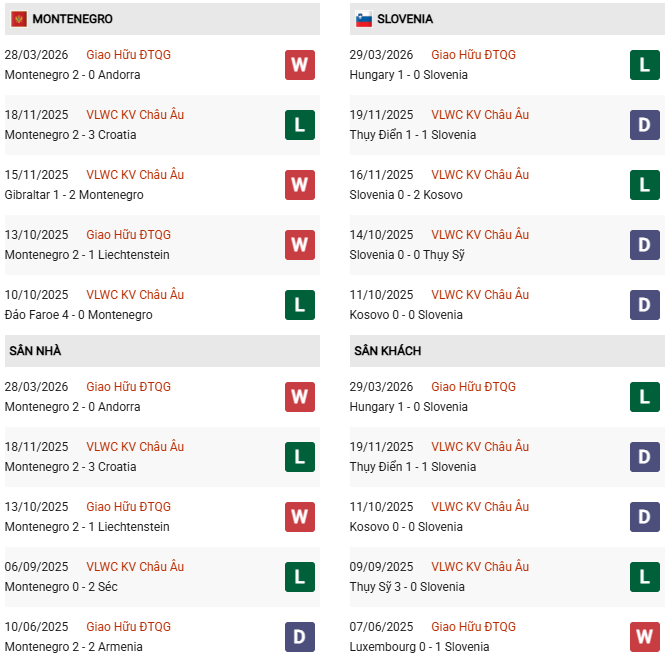Click L badge for Hungary 1-0 Slovenia in the SLOVENIA list
Viewport: 666px width, 662px height.
pyautogui.click(x=645, y=65)
